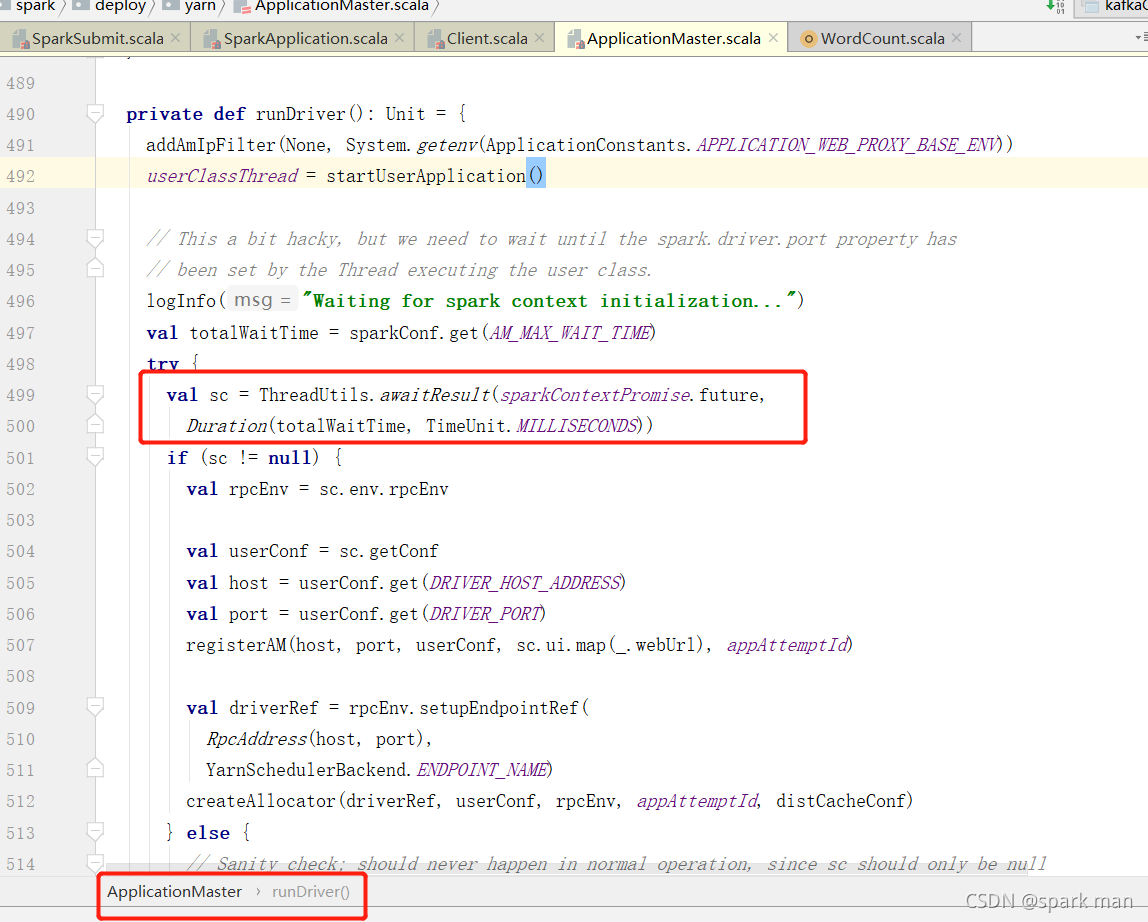Click distCacheConf argument on line 512
Viewport: 1148px width, 922px height.
(841, 801)
